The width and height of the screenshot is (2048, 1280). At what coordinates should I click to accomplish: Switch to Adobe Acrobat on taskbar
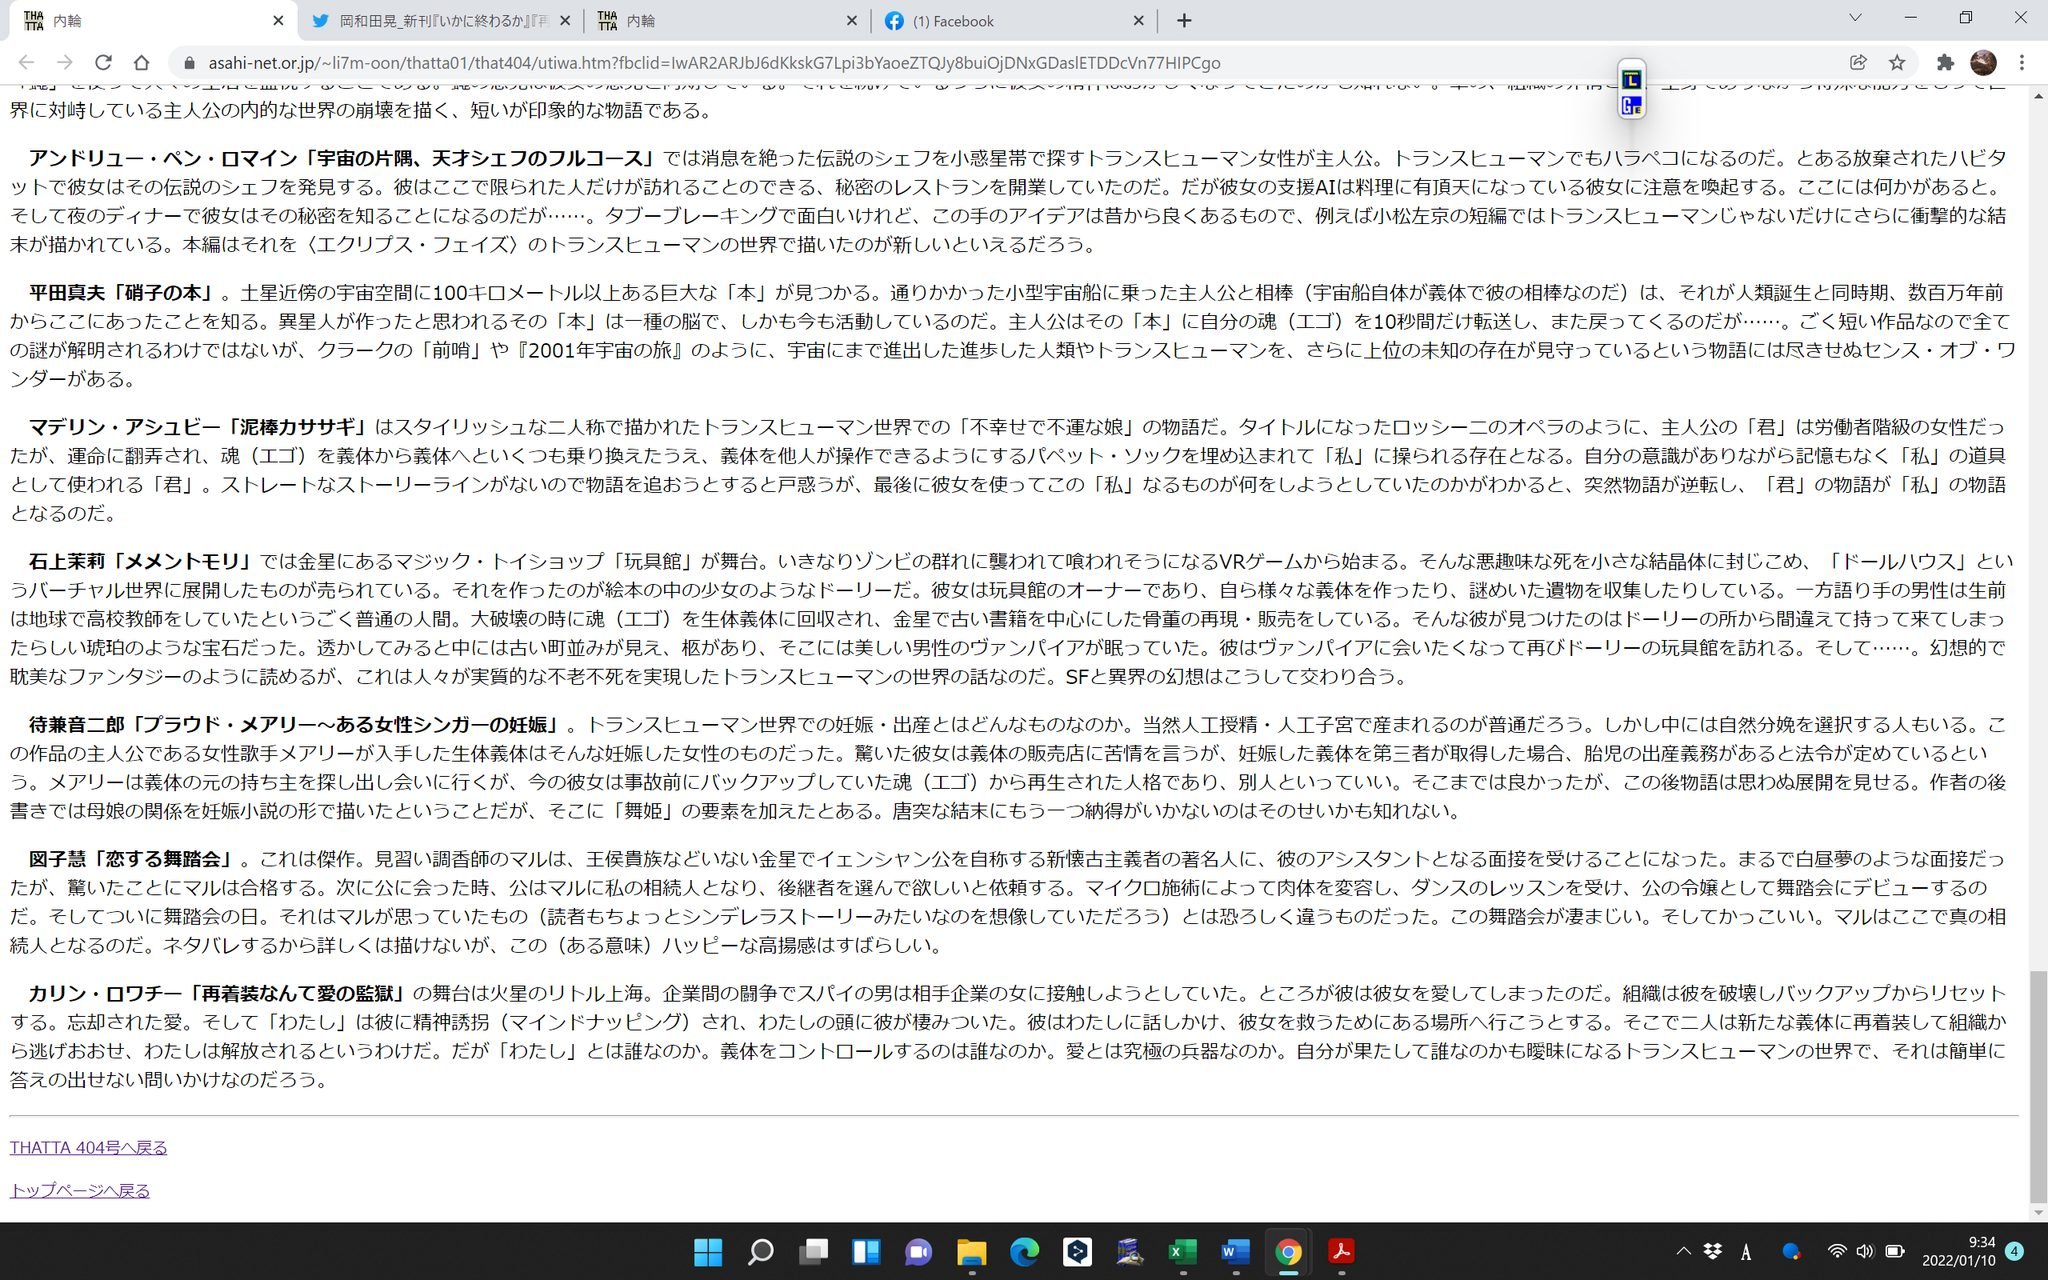pos(1341,1252)
